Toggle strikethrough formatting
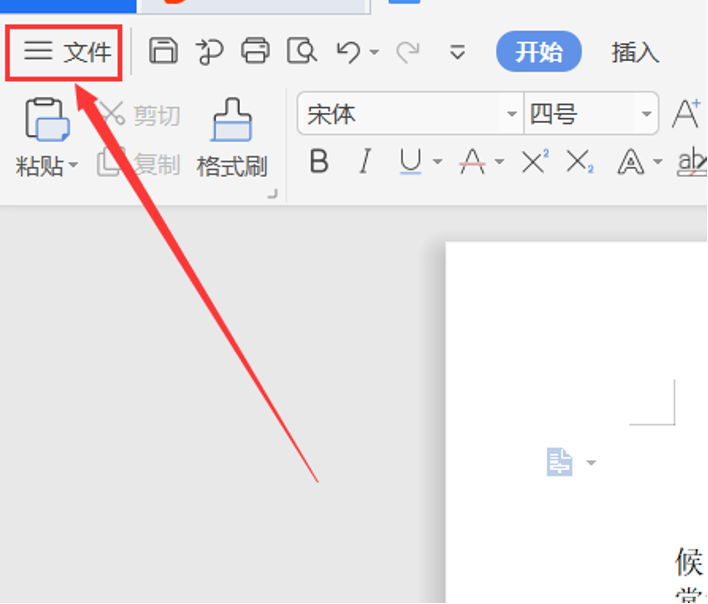Image resolution: width=708 pixels, height=604 pixels. coord(472,161)
